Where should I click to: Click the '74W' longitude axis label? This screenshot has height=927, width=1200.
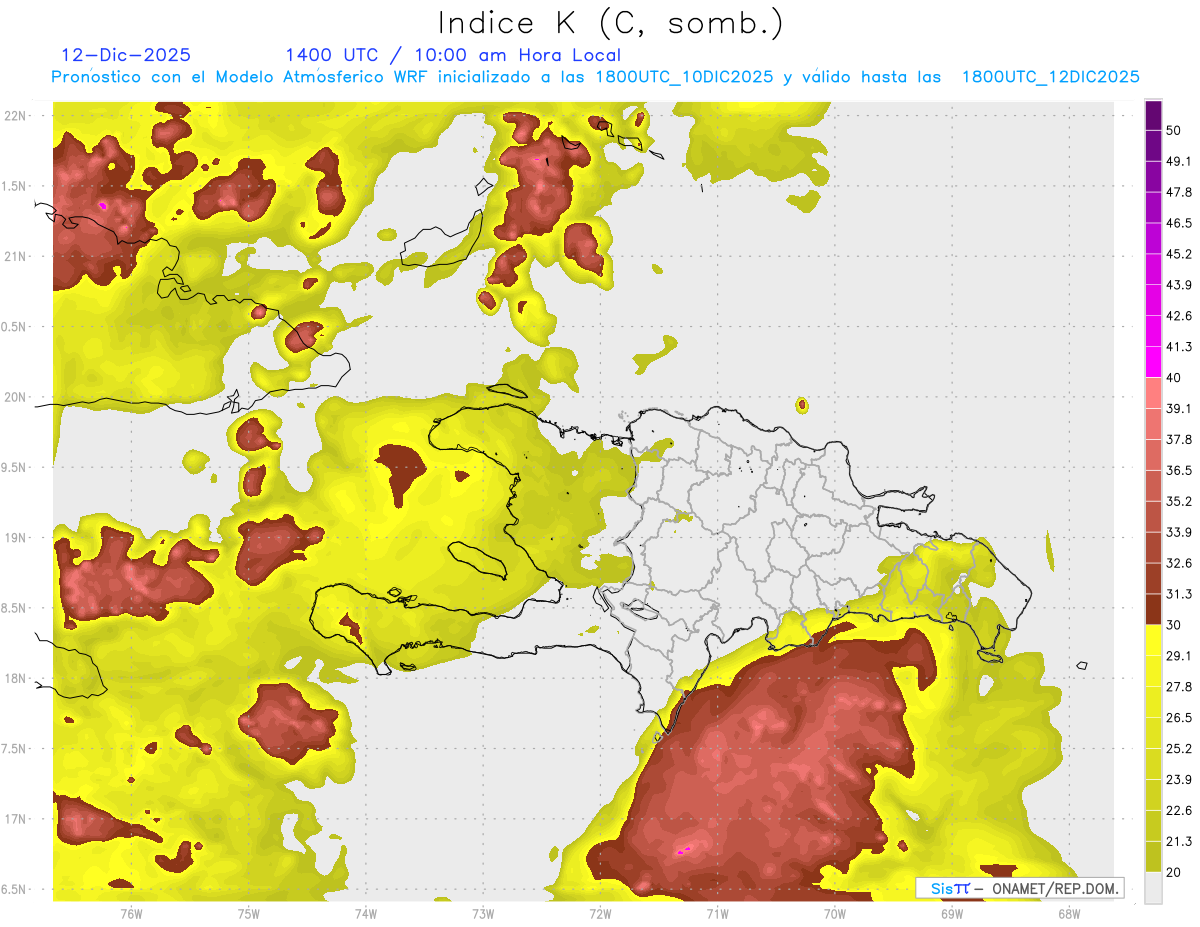[x=366, y=914]
